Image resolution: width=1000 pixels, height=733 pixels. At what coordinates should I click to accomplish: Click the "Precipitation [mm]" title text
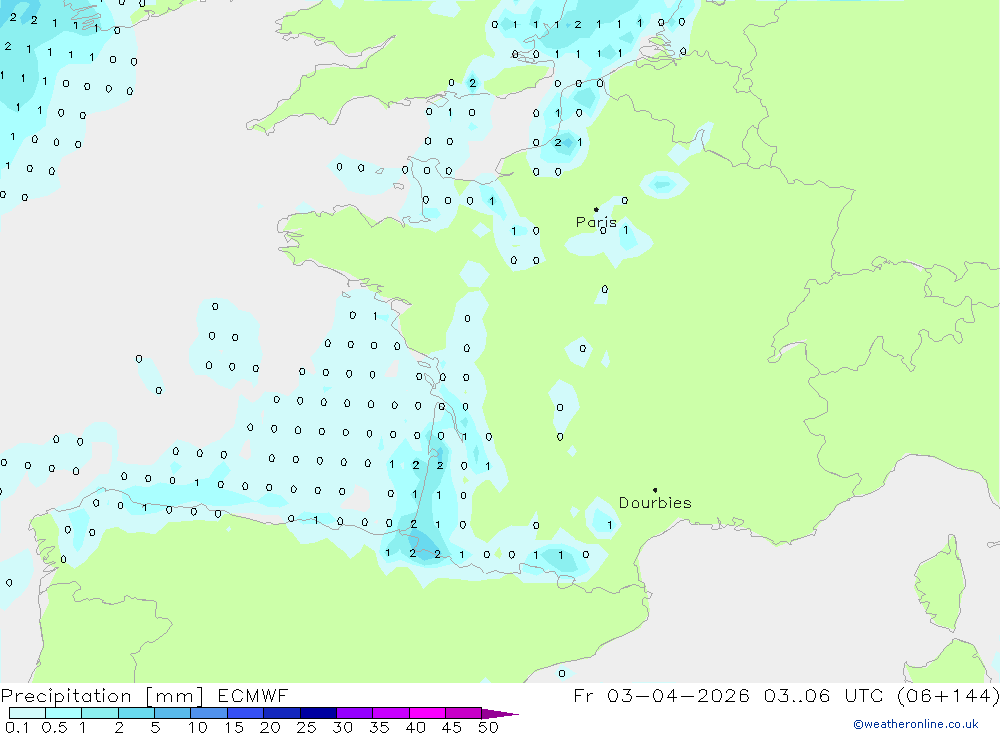pyautogui.click(x=102, y=696)
